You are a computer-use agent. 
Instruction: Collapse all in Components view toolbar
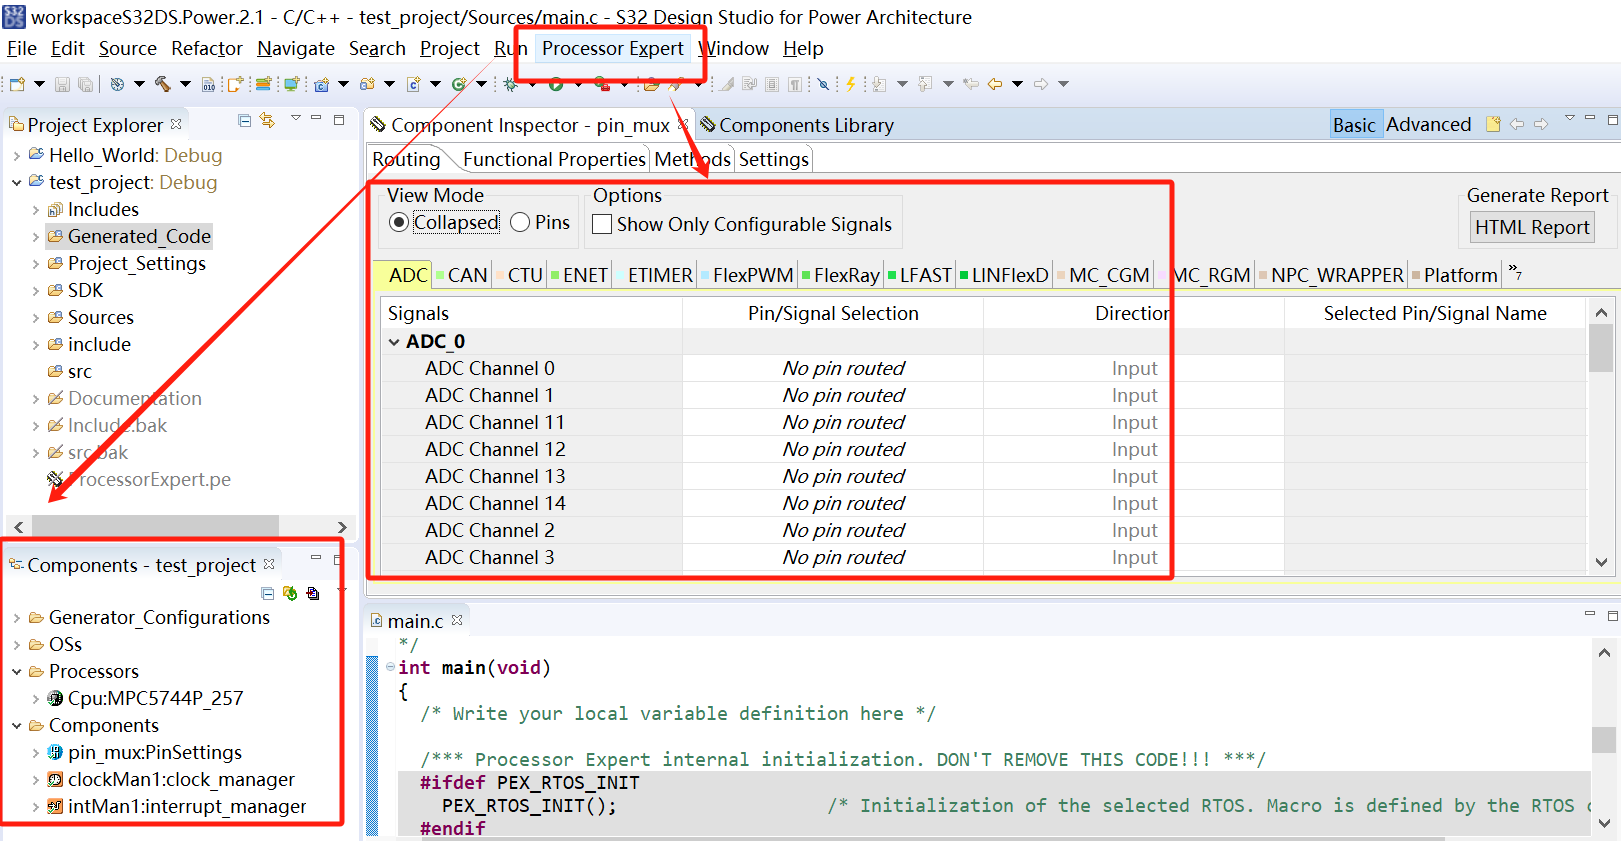pyautogui.click(x=267, y=593)
